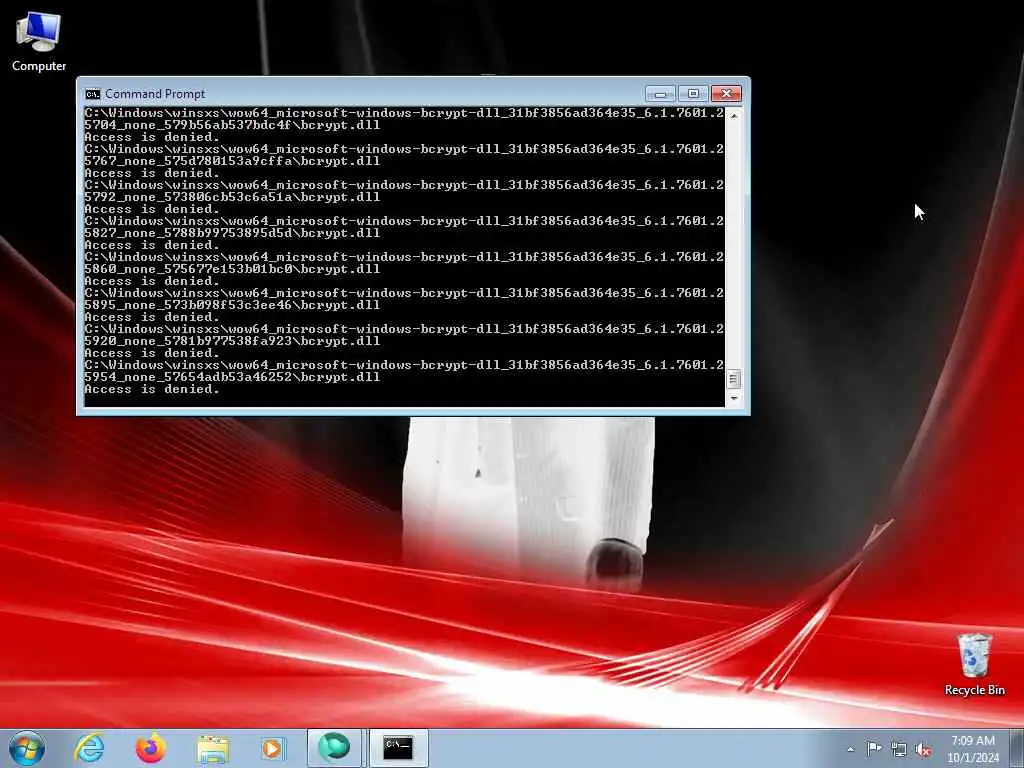
Task: Minimize the Command Prompt window
Action: point(660,94)
